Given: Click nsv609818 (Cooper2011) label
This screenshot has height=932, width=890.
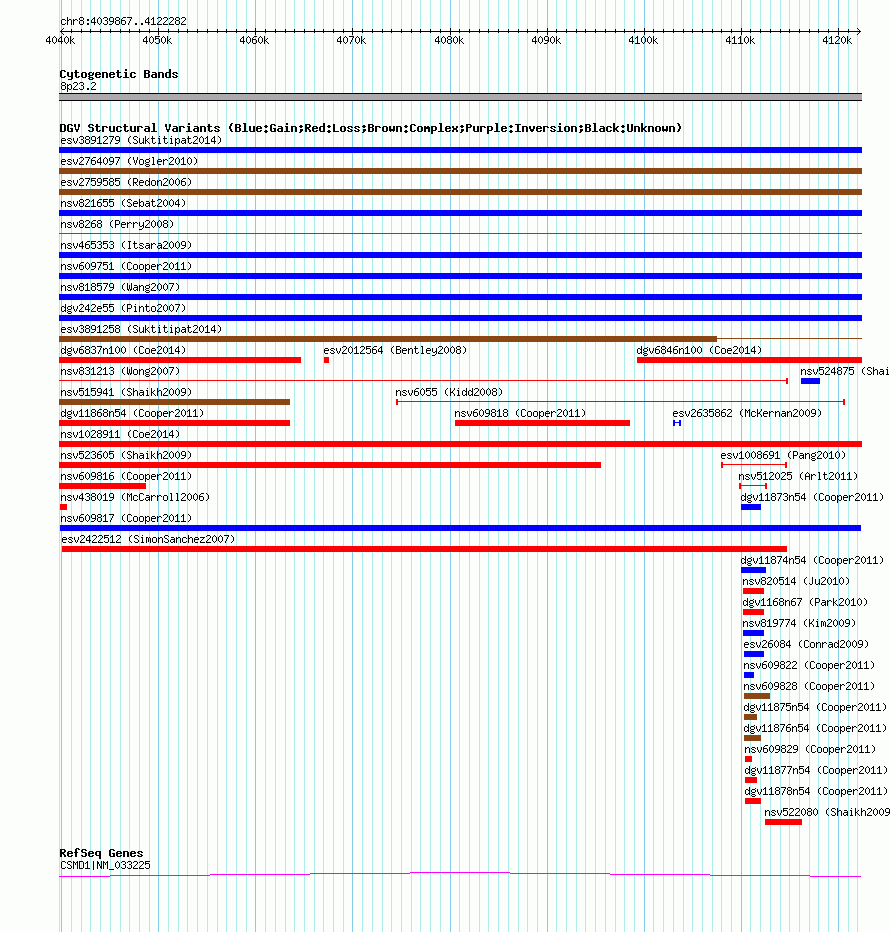Looking at the screenshot, I should pos(520,413).
